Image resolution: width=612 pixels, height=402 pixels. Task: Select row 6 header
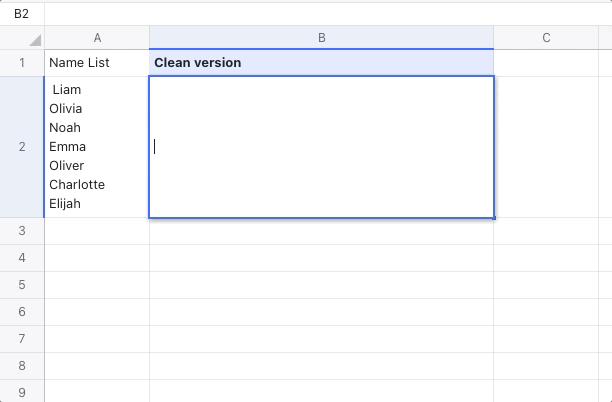(x=22, y=312)
